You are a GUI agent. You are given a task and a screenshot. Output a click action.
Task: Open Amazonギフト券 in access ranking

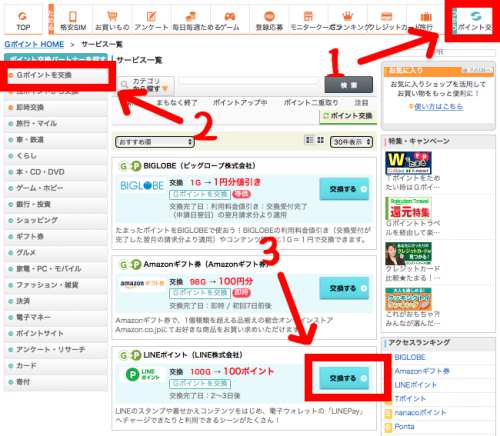[x=422, y=371]
